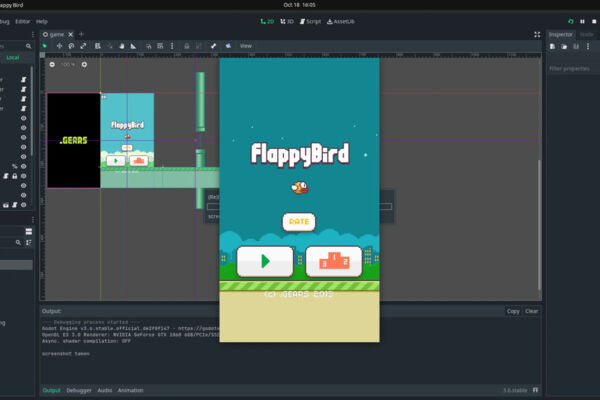600x400 pixels.
Task: Toggle grid snapping icon
Action: click(x=160, y=46)
